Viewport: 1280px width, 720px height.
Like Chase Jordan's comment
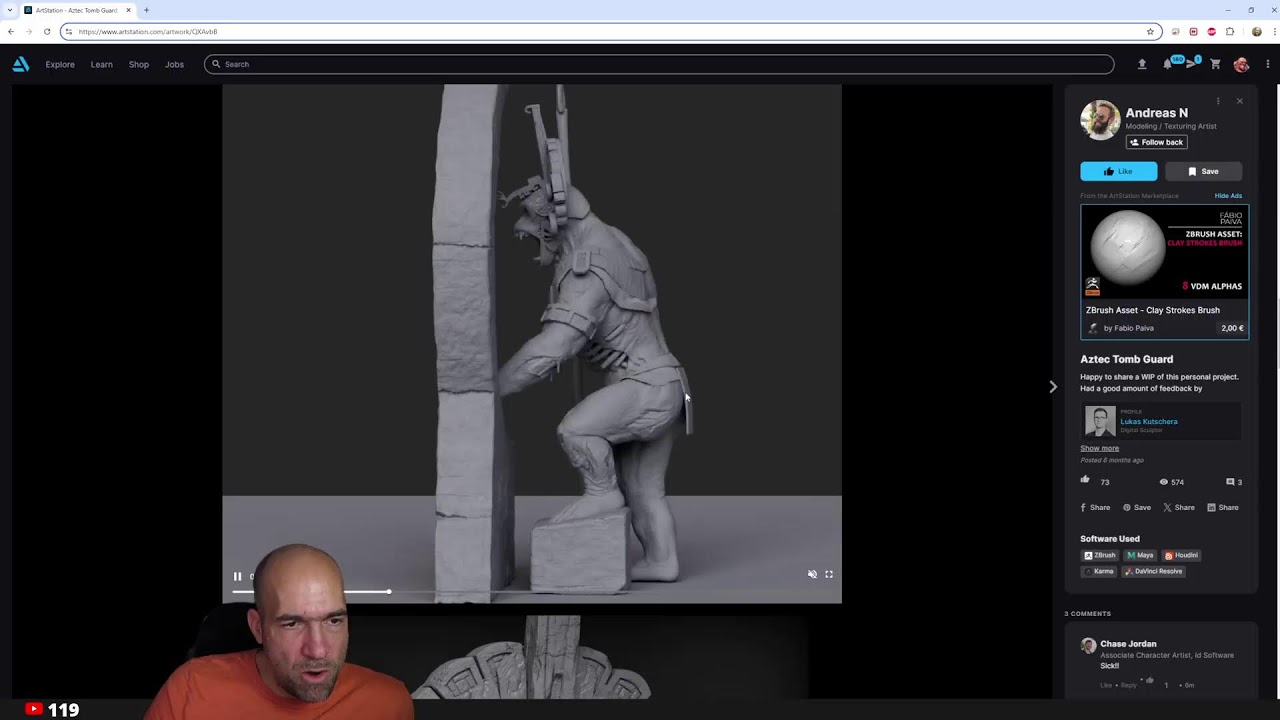(x=1106, y=685)
